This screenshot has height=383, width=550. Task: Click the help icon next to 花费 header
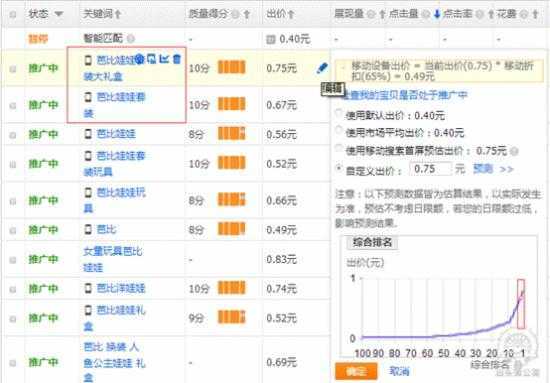(524, 14)
